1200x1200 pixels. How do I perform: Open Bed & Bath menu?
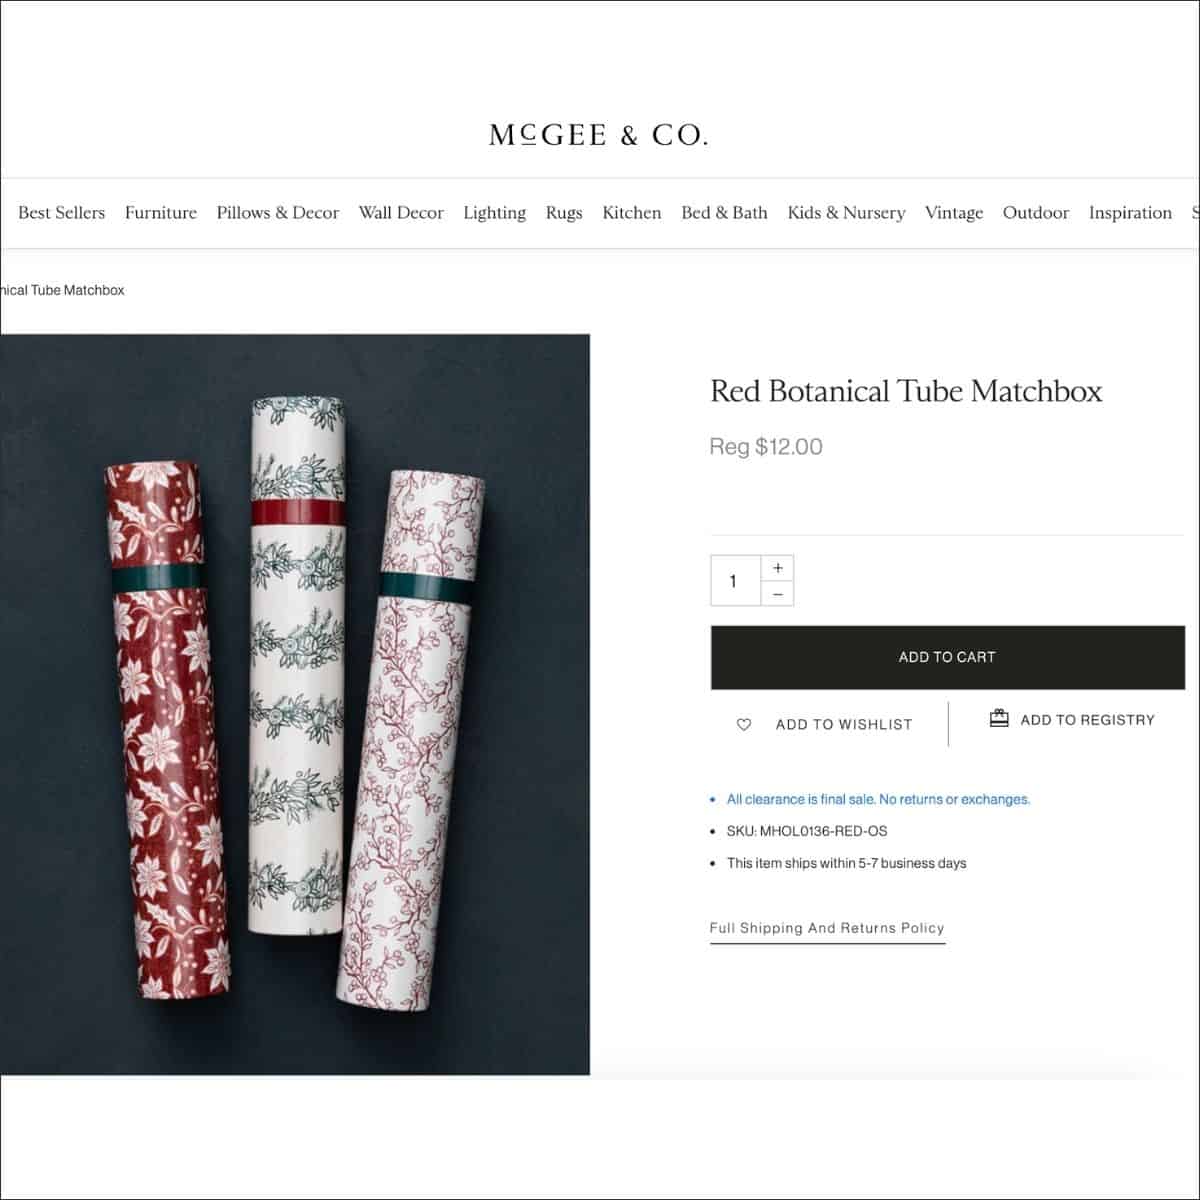(724, 213)
